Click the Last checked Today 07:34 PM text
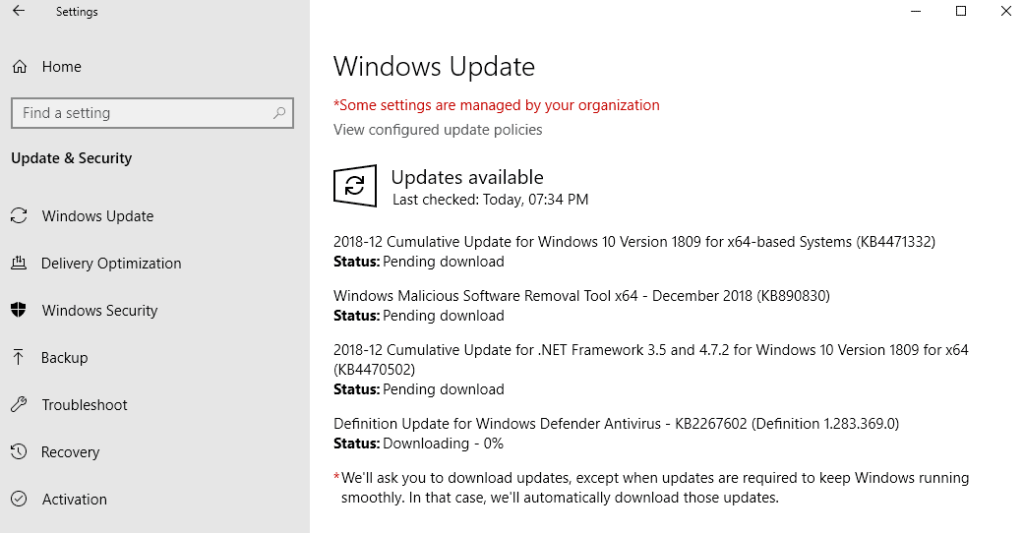The height and width of the screenshot is (533, 1024). click(x=490, y=199)
